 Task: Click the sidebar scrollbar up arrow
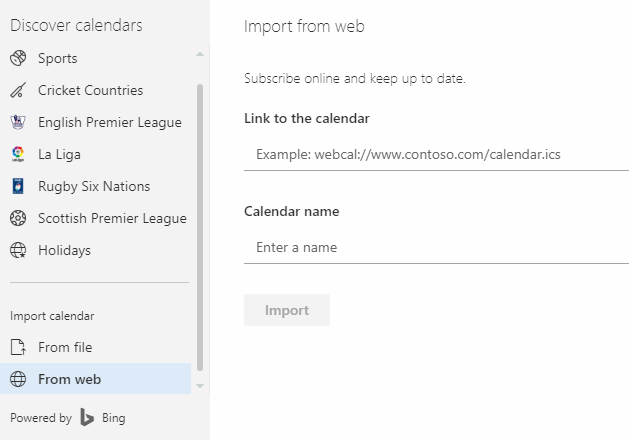click(200, 54)
